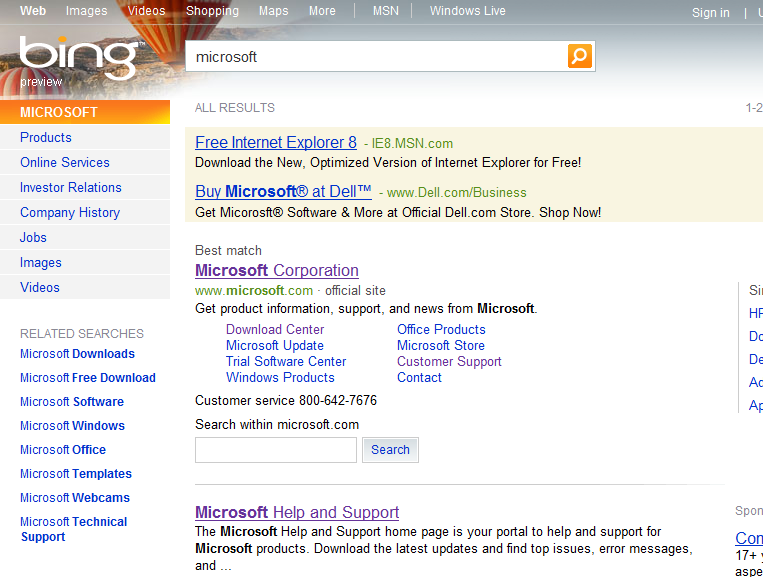Open Investor Relations sidebar link

[71, 187]
